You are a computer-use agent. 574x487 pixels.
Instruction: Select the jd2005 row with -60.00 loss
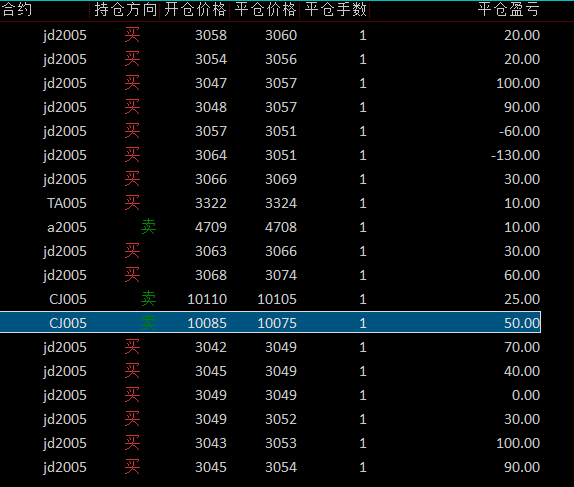coord(271,131)
